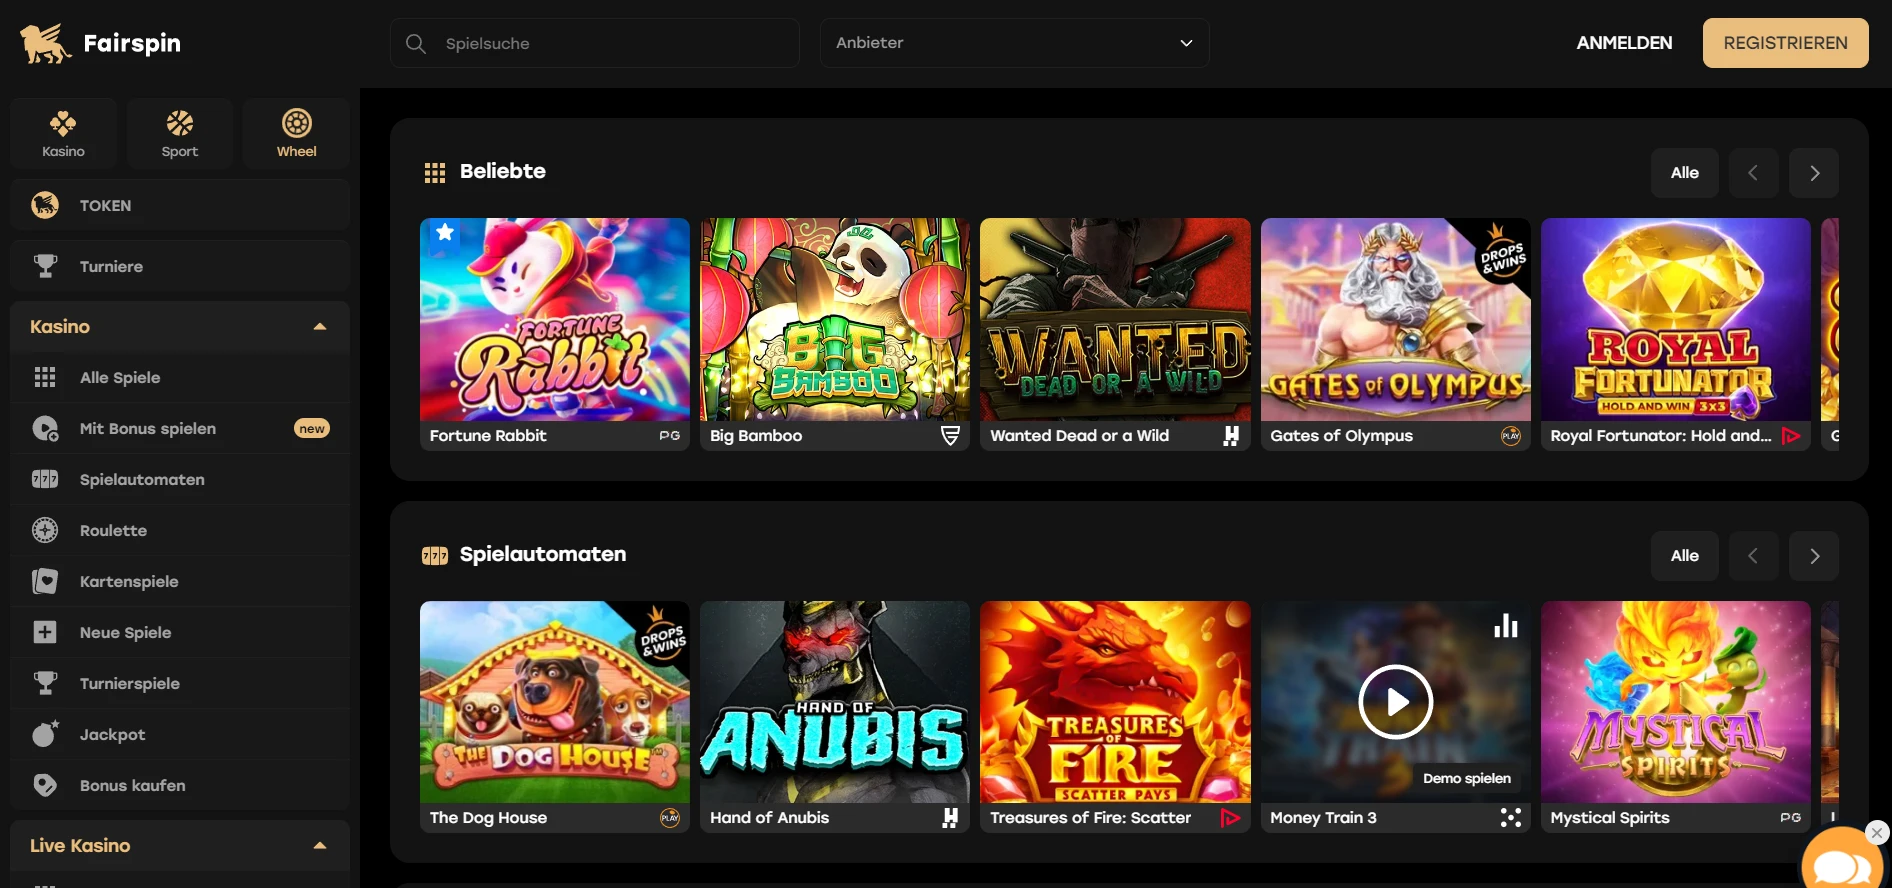Image resolution: width=1892 pixels, height=888 pixels.
Task: Click PG provider icon on Mystical Spirits
Action: pyautogui.click(x=1790, y=818)
